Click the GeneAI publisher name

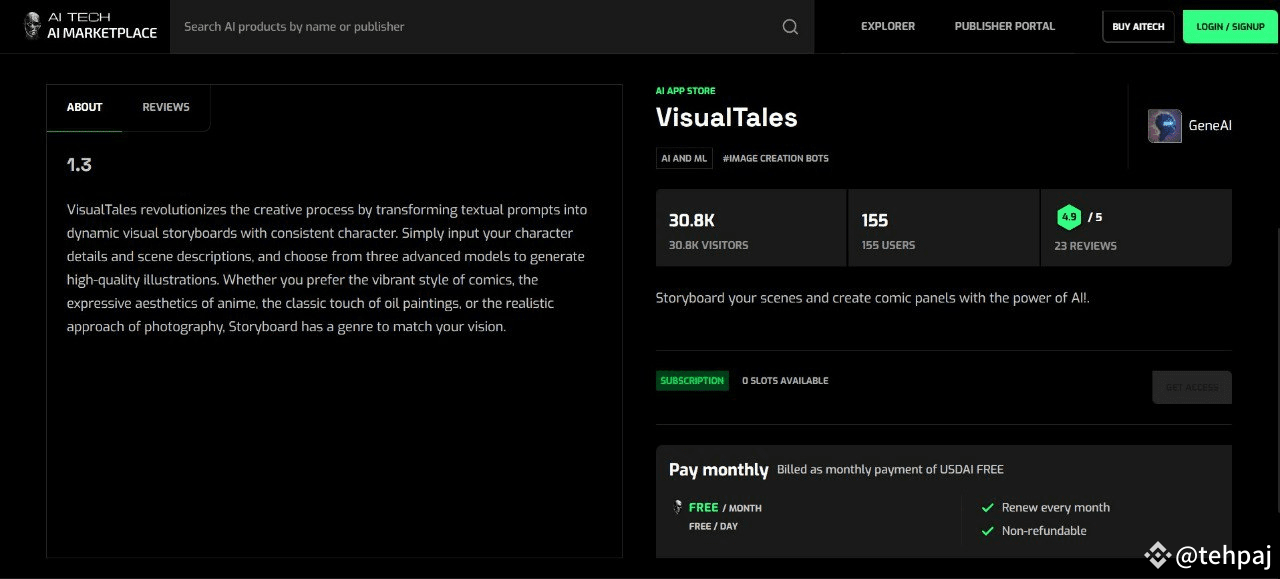coord(1209,126)
